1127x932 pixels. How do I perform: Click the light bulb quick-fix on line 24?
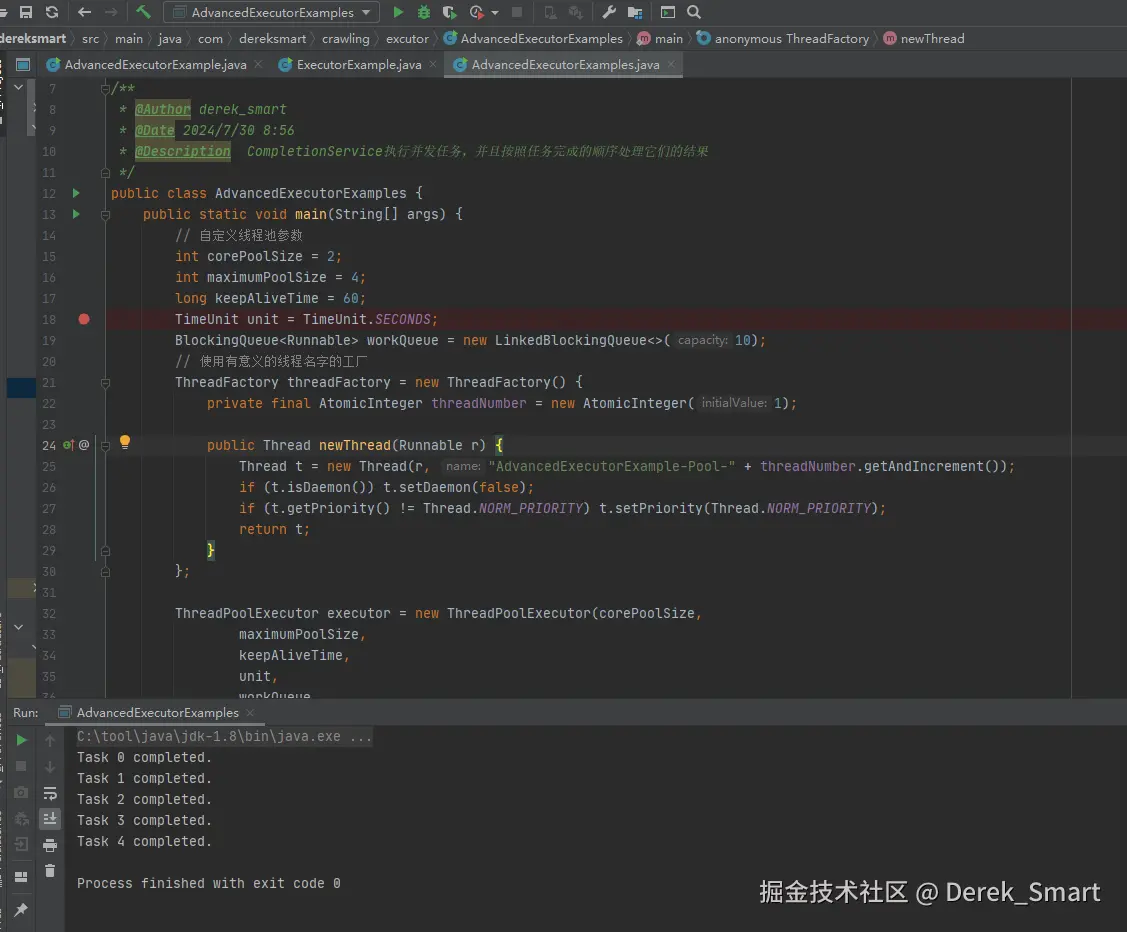tap(125, 442)
